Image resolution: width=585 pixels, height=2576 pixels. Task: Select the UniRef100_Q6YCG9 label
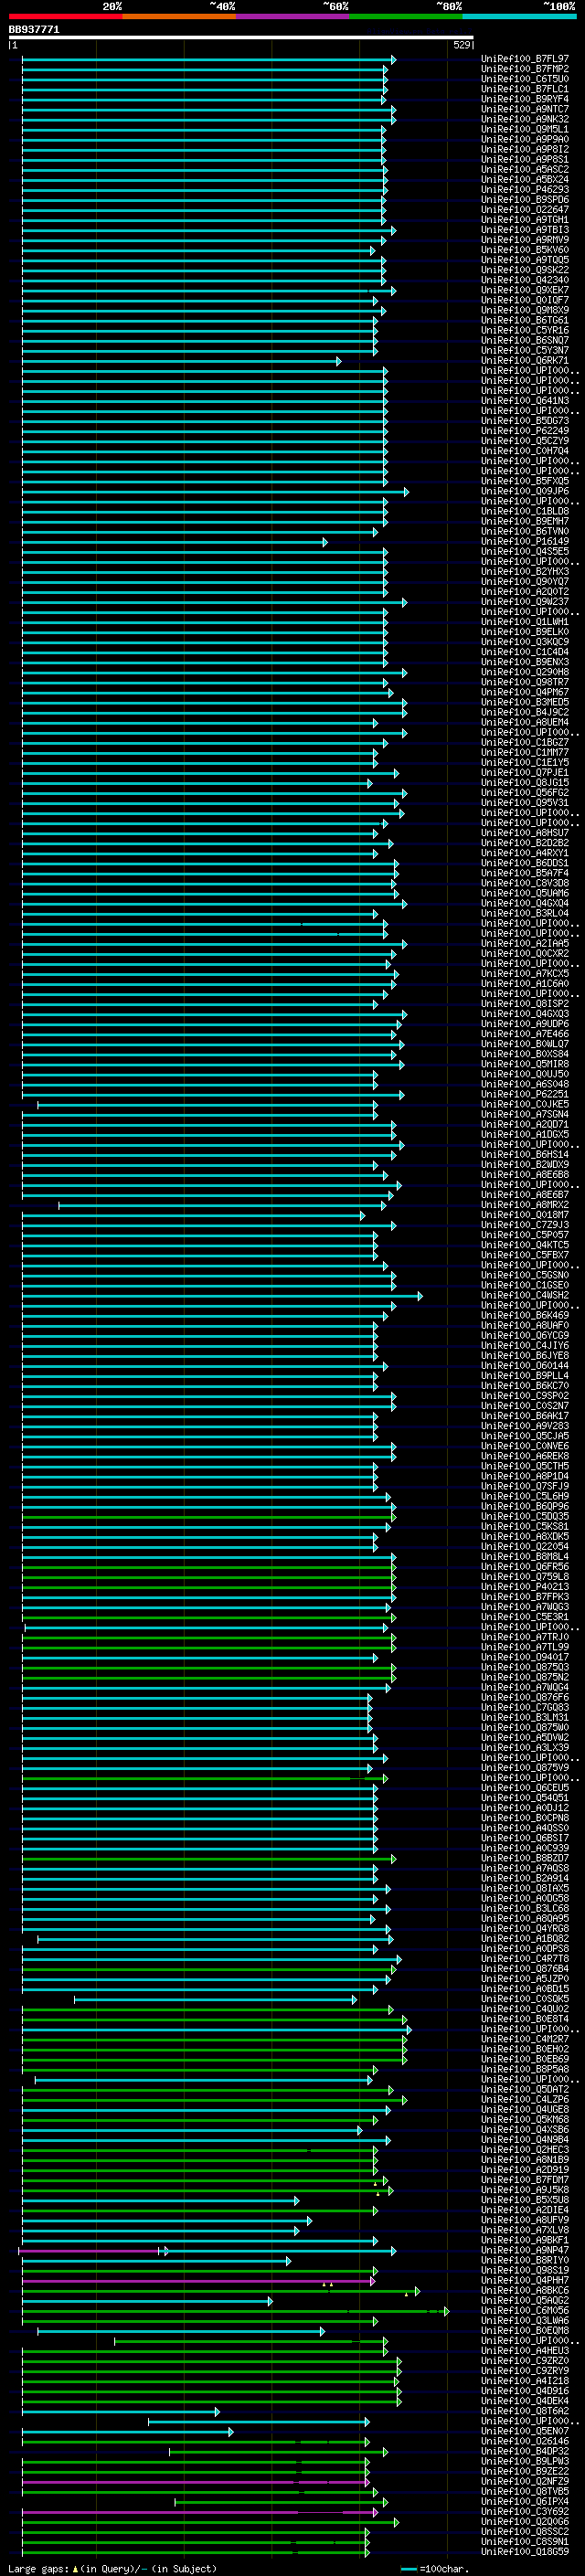pyautogui.click(x=525, y=1336)
